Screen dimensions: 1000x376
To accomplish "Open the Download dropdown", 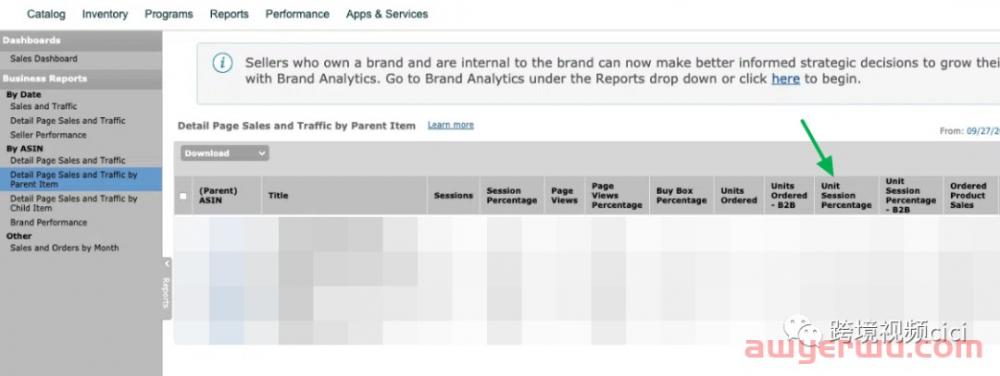I will pos(224,153).
